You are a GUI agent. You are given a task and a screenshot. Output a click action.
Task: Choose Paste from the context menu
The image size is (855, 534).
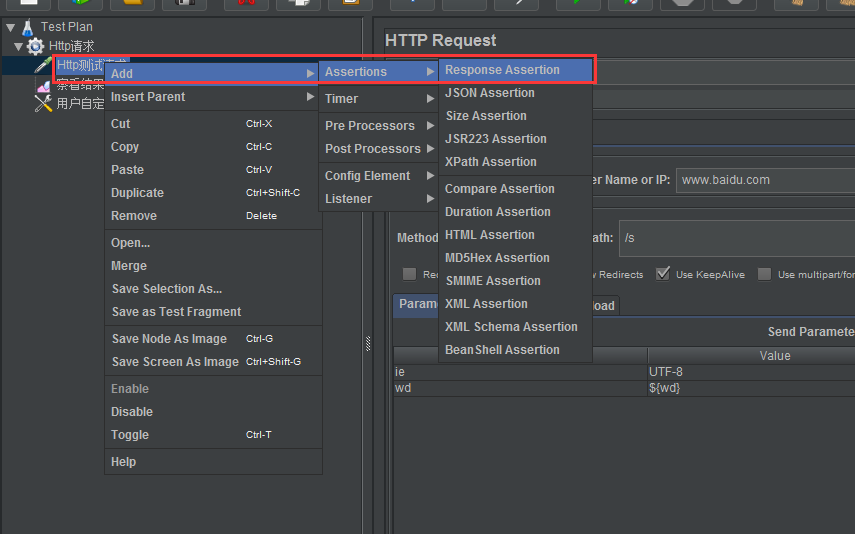(x=212, y=170)
